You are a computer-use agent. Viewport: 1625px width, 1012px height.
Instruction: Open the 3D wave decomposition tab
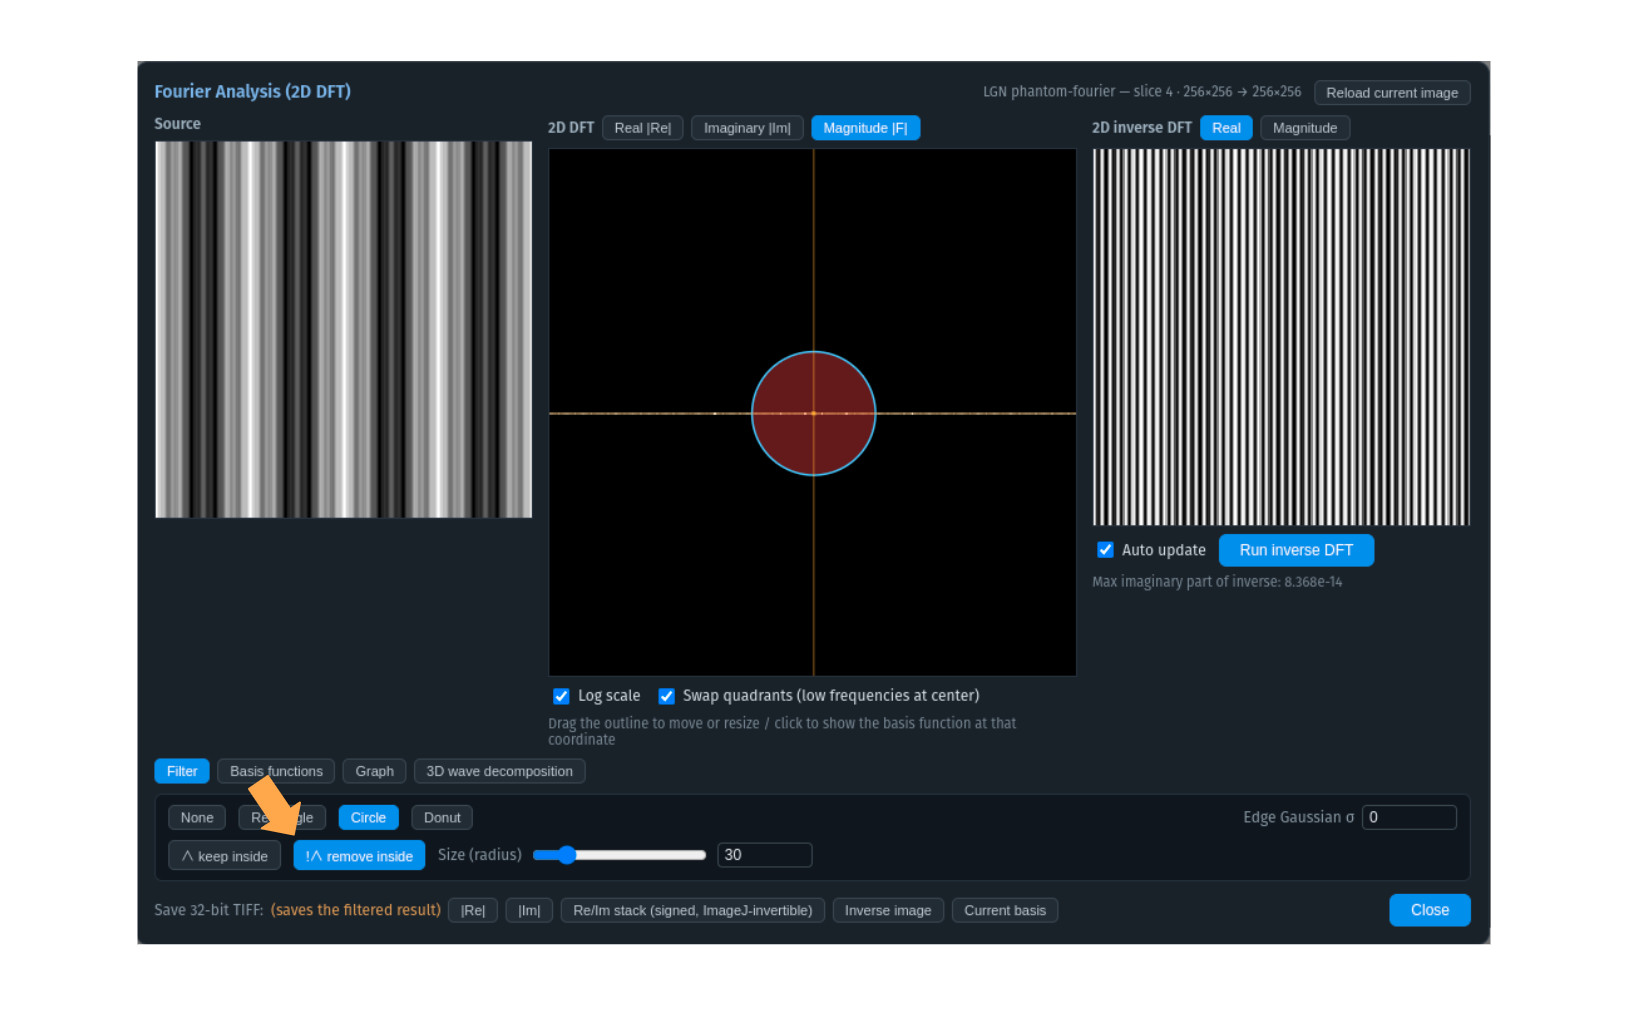(499, 771)
